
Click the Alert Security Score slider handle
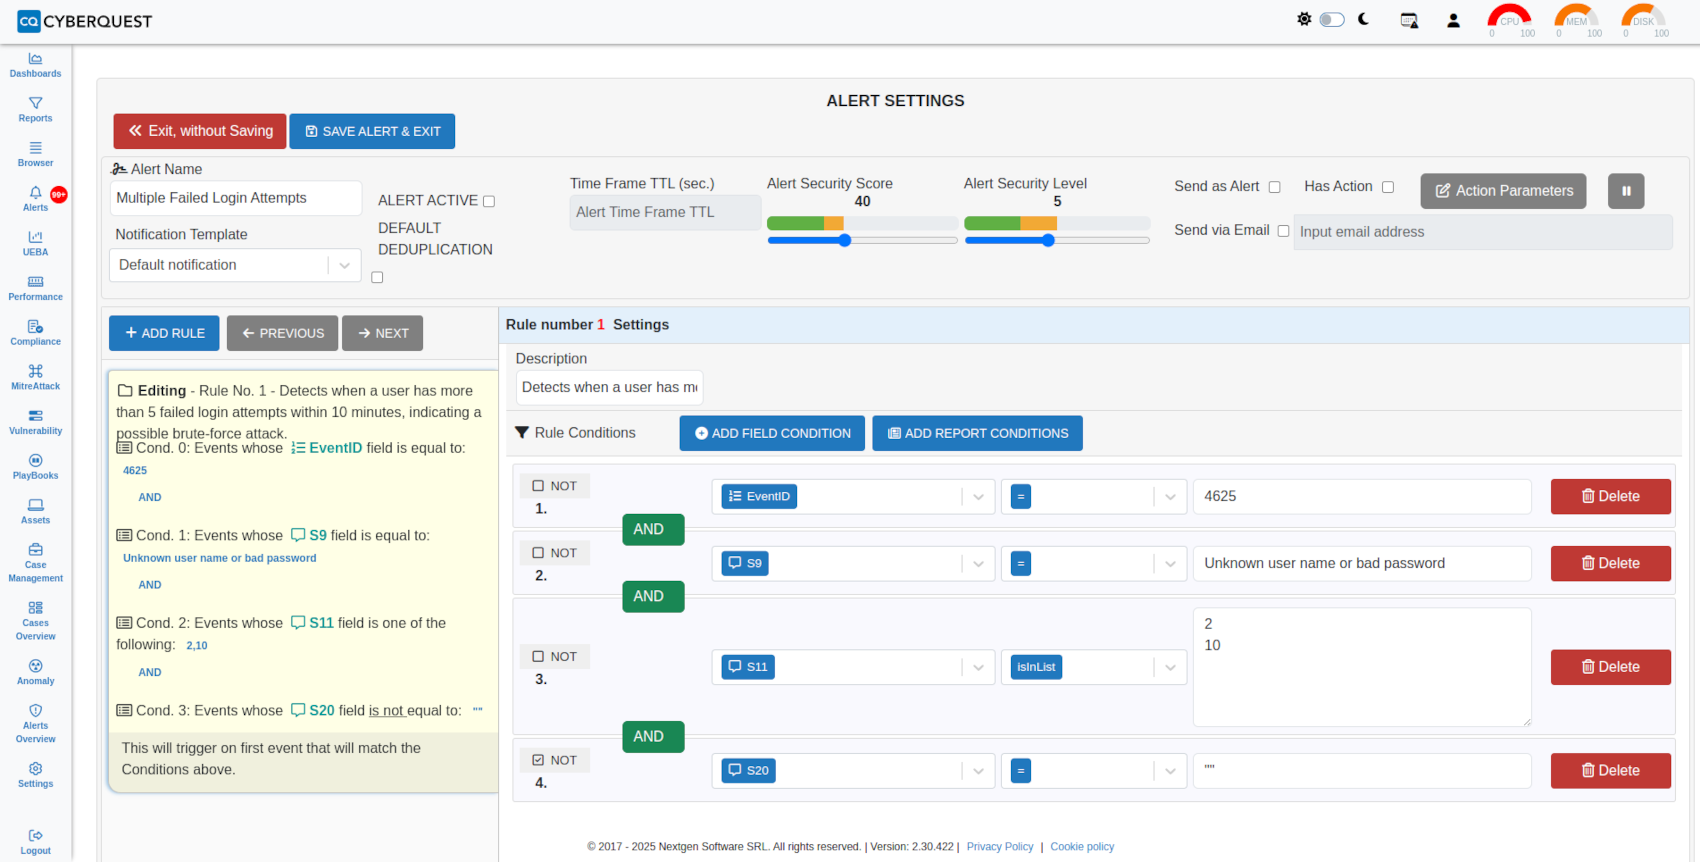tap(845, 240)
